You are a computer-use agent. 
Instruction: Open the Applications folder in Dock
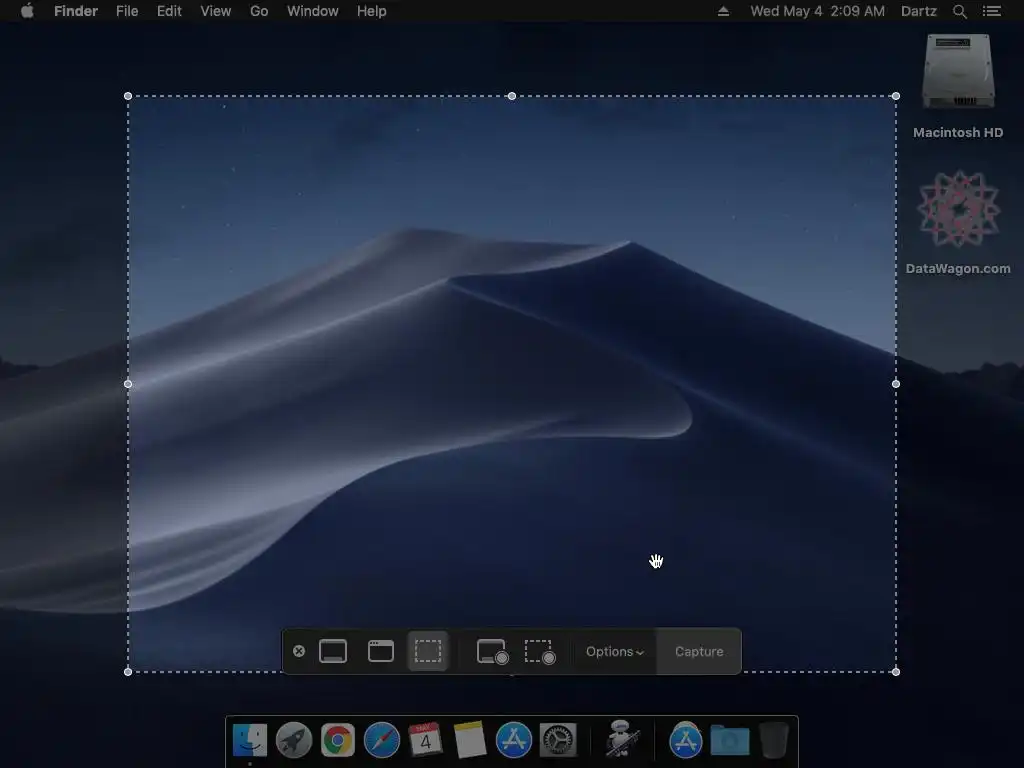[x=686, y=741]
